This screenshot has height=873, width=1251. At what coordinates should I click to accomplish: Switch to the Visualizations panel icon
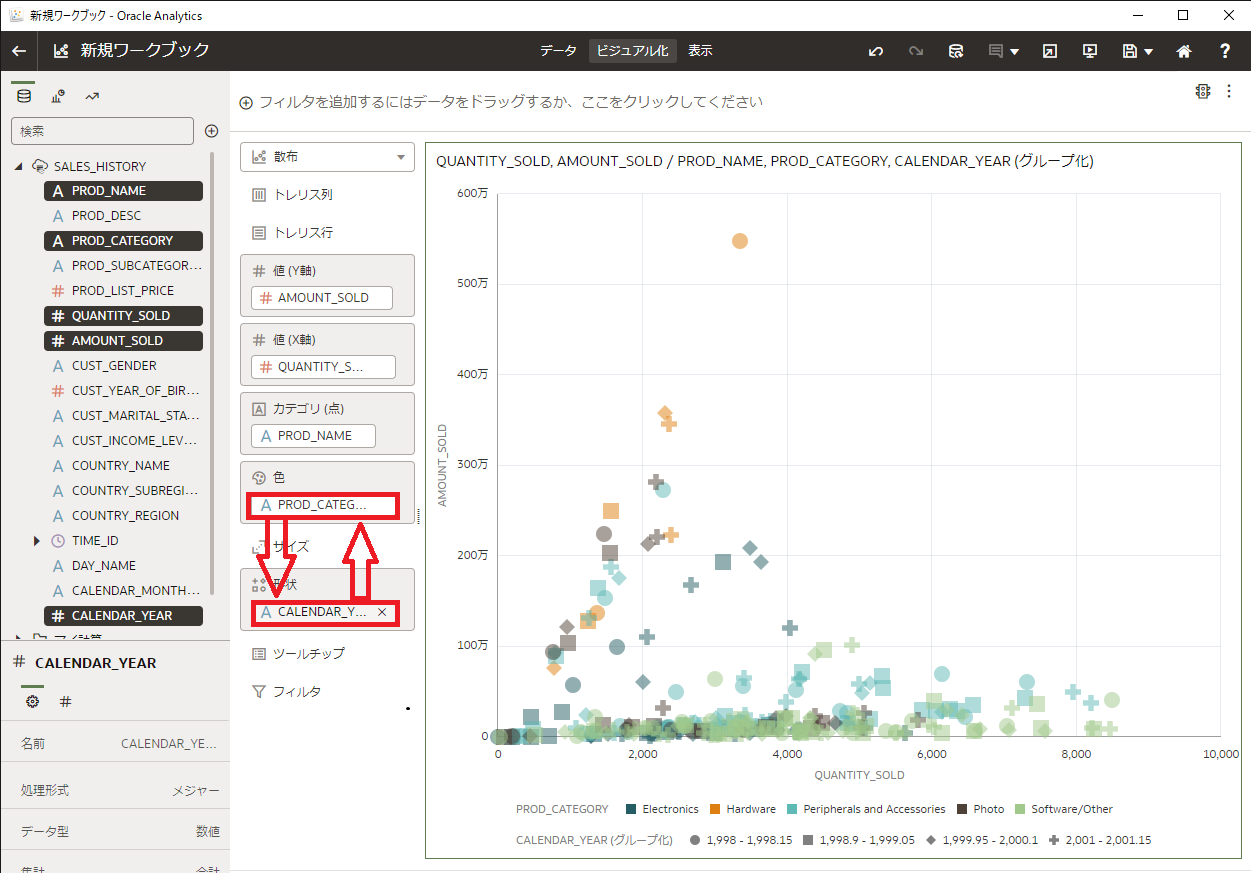58,96
